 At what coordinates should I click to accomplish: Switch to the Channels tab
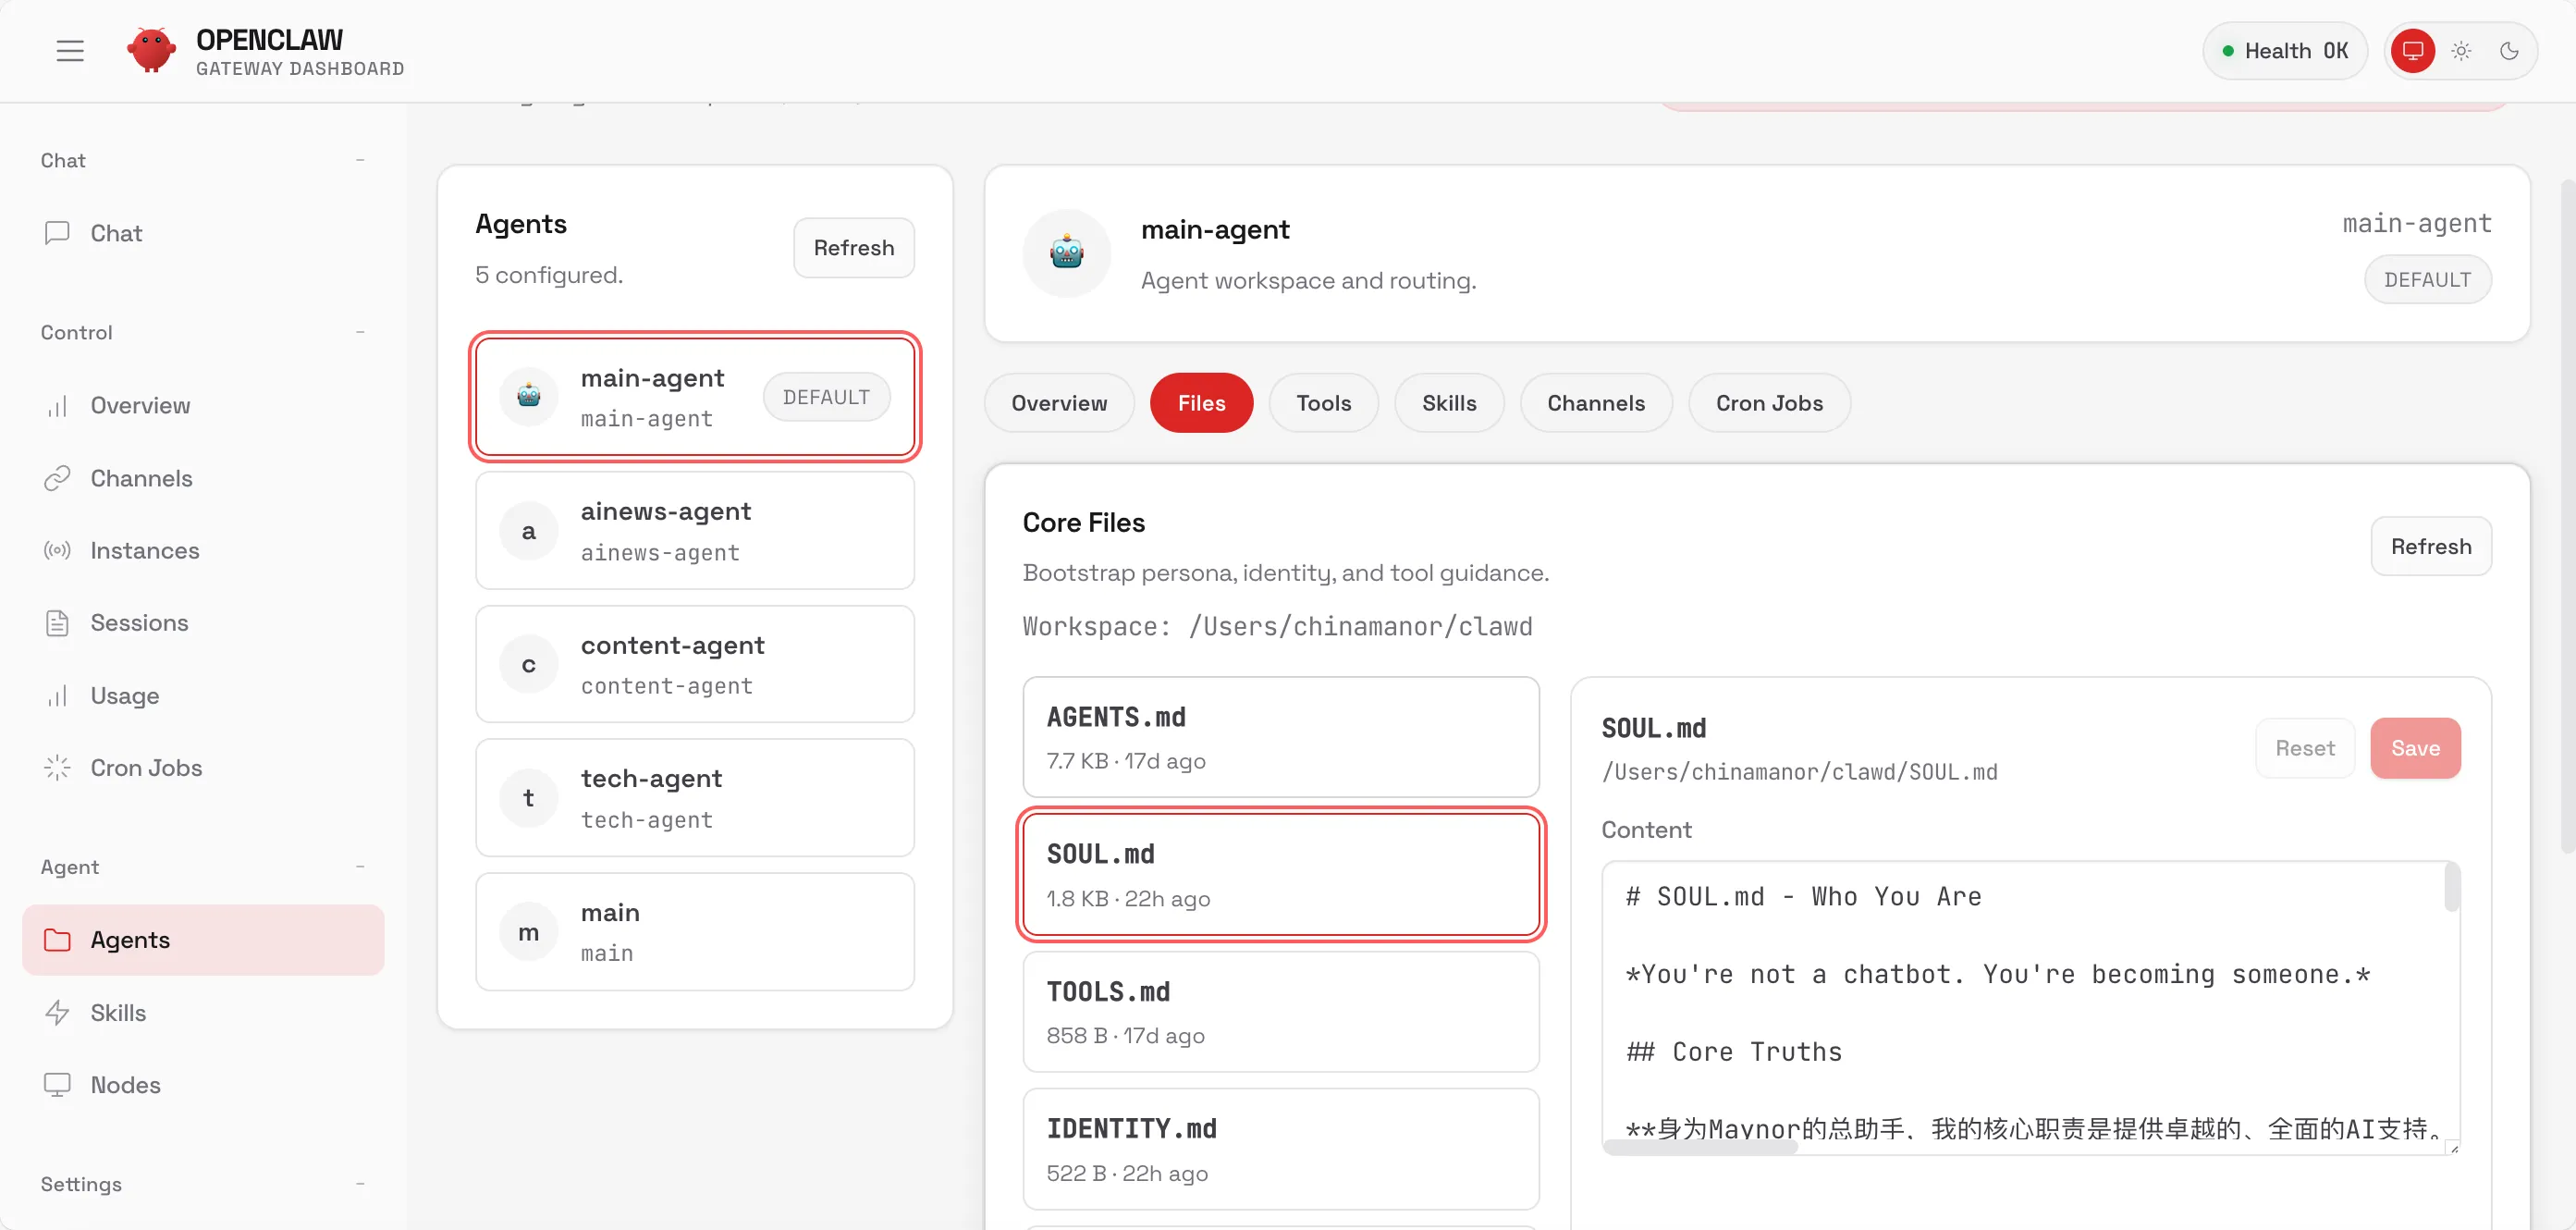click(x=1596, y=403)
